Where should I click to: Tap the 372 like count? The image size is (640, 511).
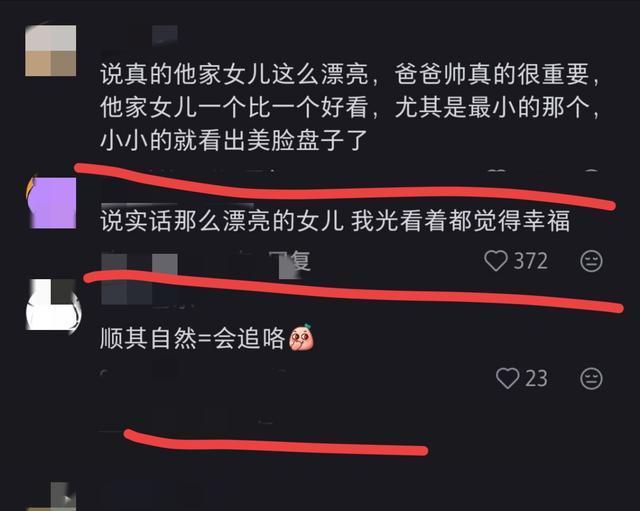tap(530, 261)
